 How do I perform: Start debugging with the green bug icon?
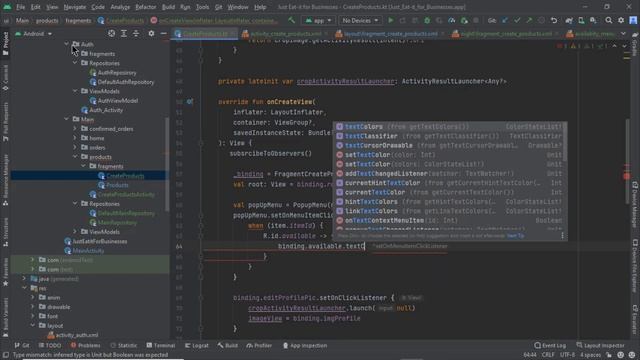(x=427, y=20)
